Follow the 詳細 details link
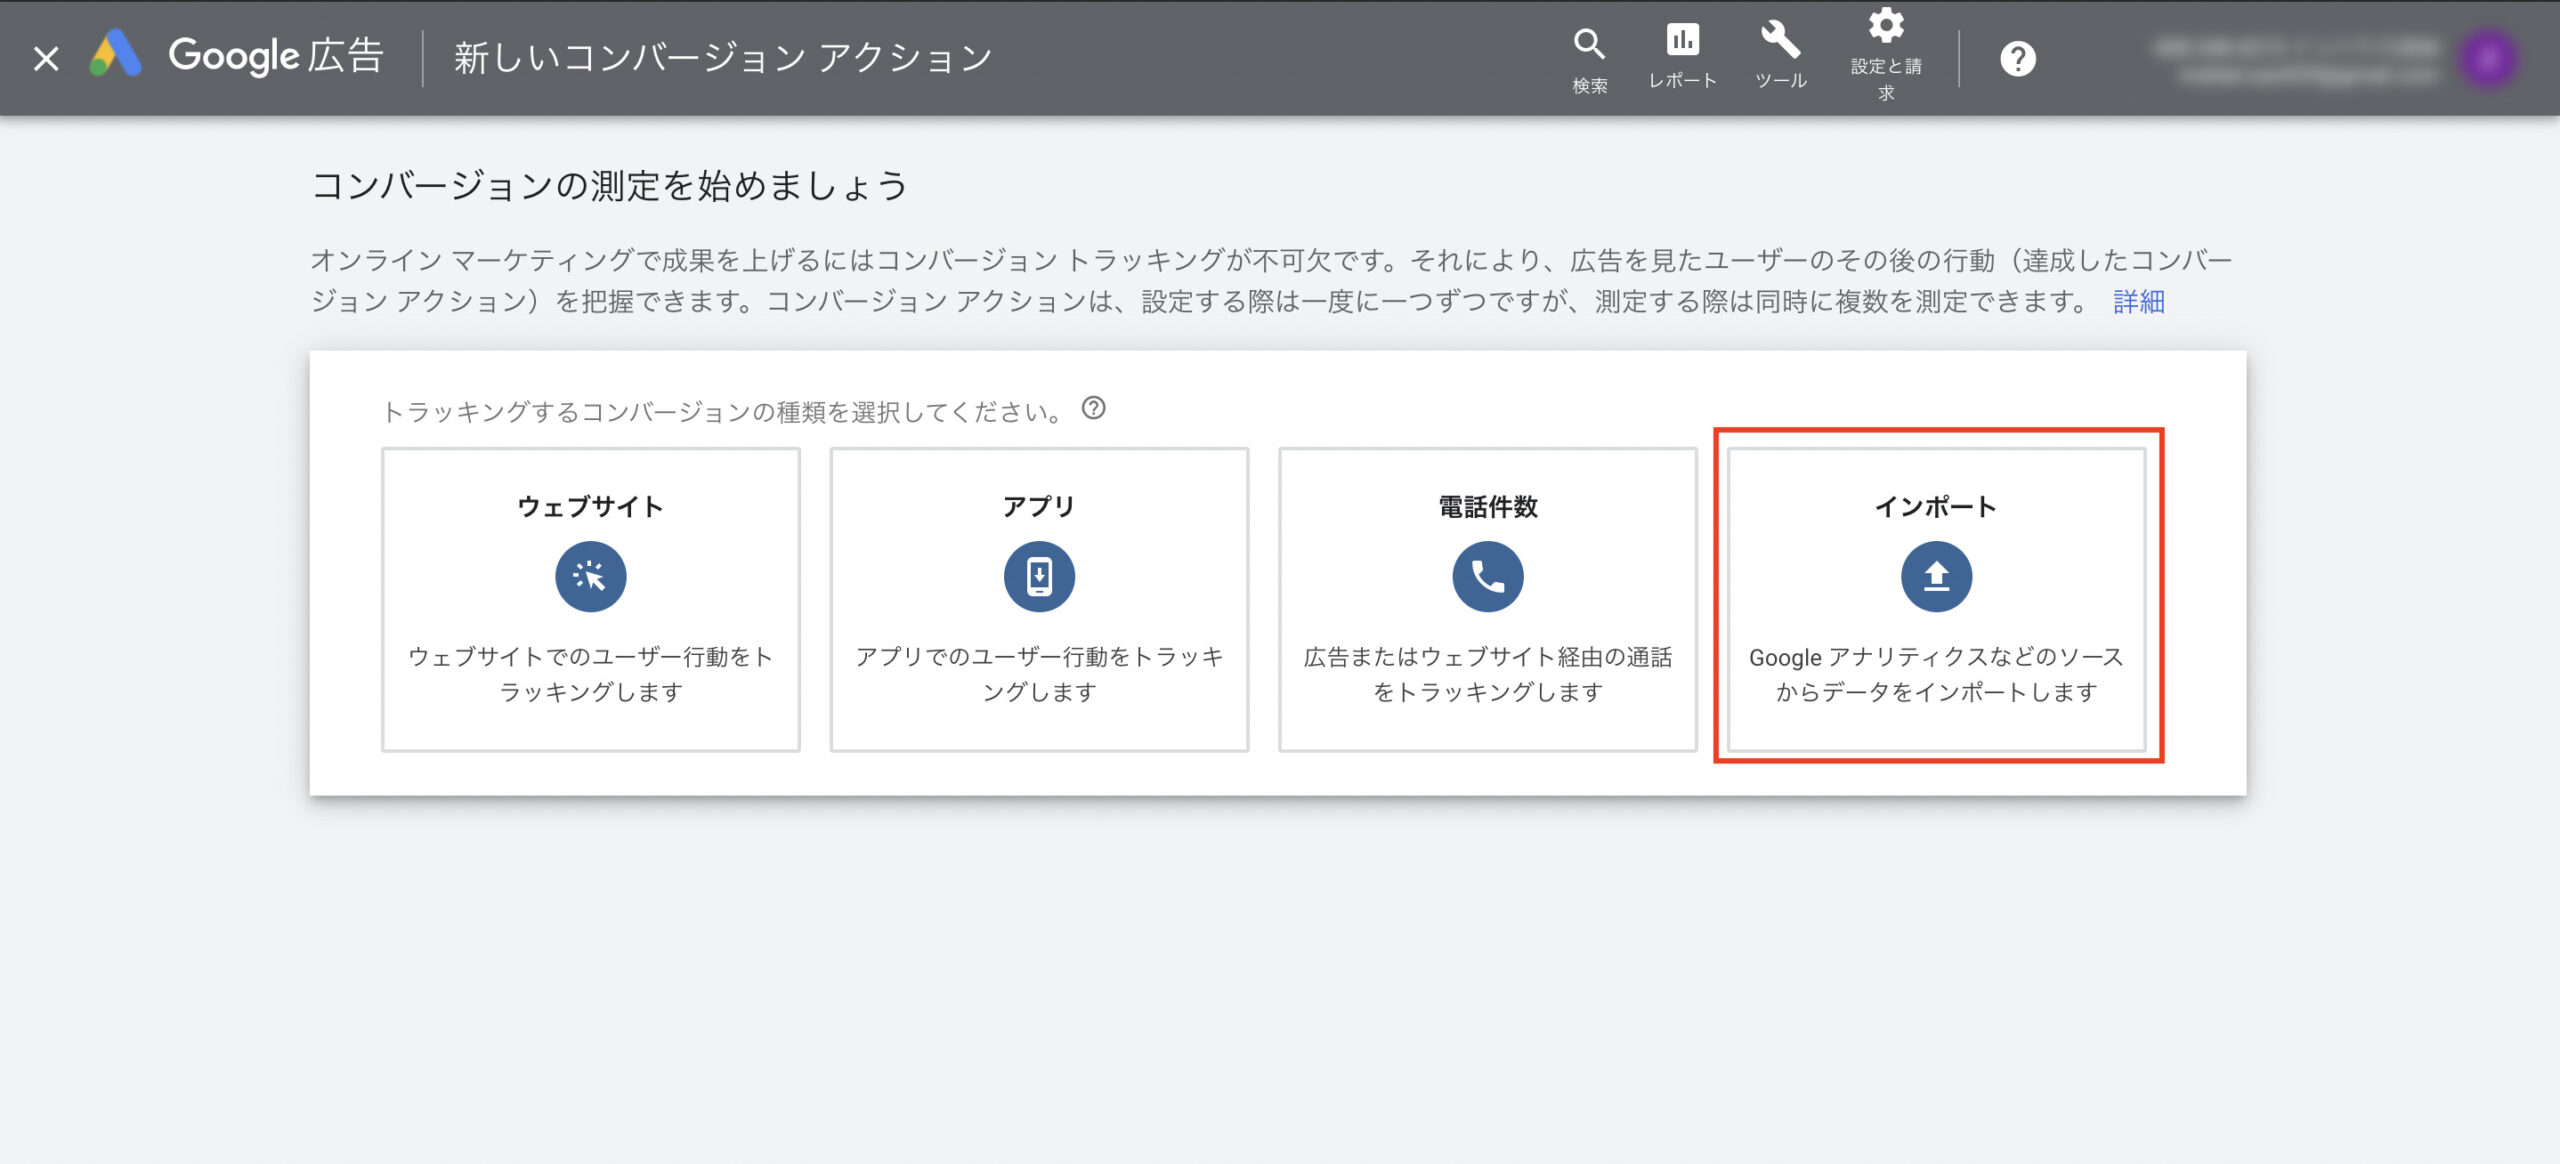2560x1164 pixels. 2138,302
